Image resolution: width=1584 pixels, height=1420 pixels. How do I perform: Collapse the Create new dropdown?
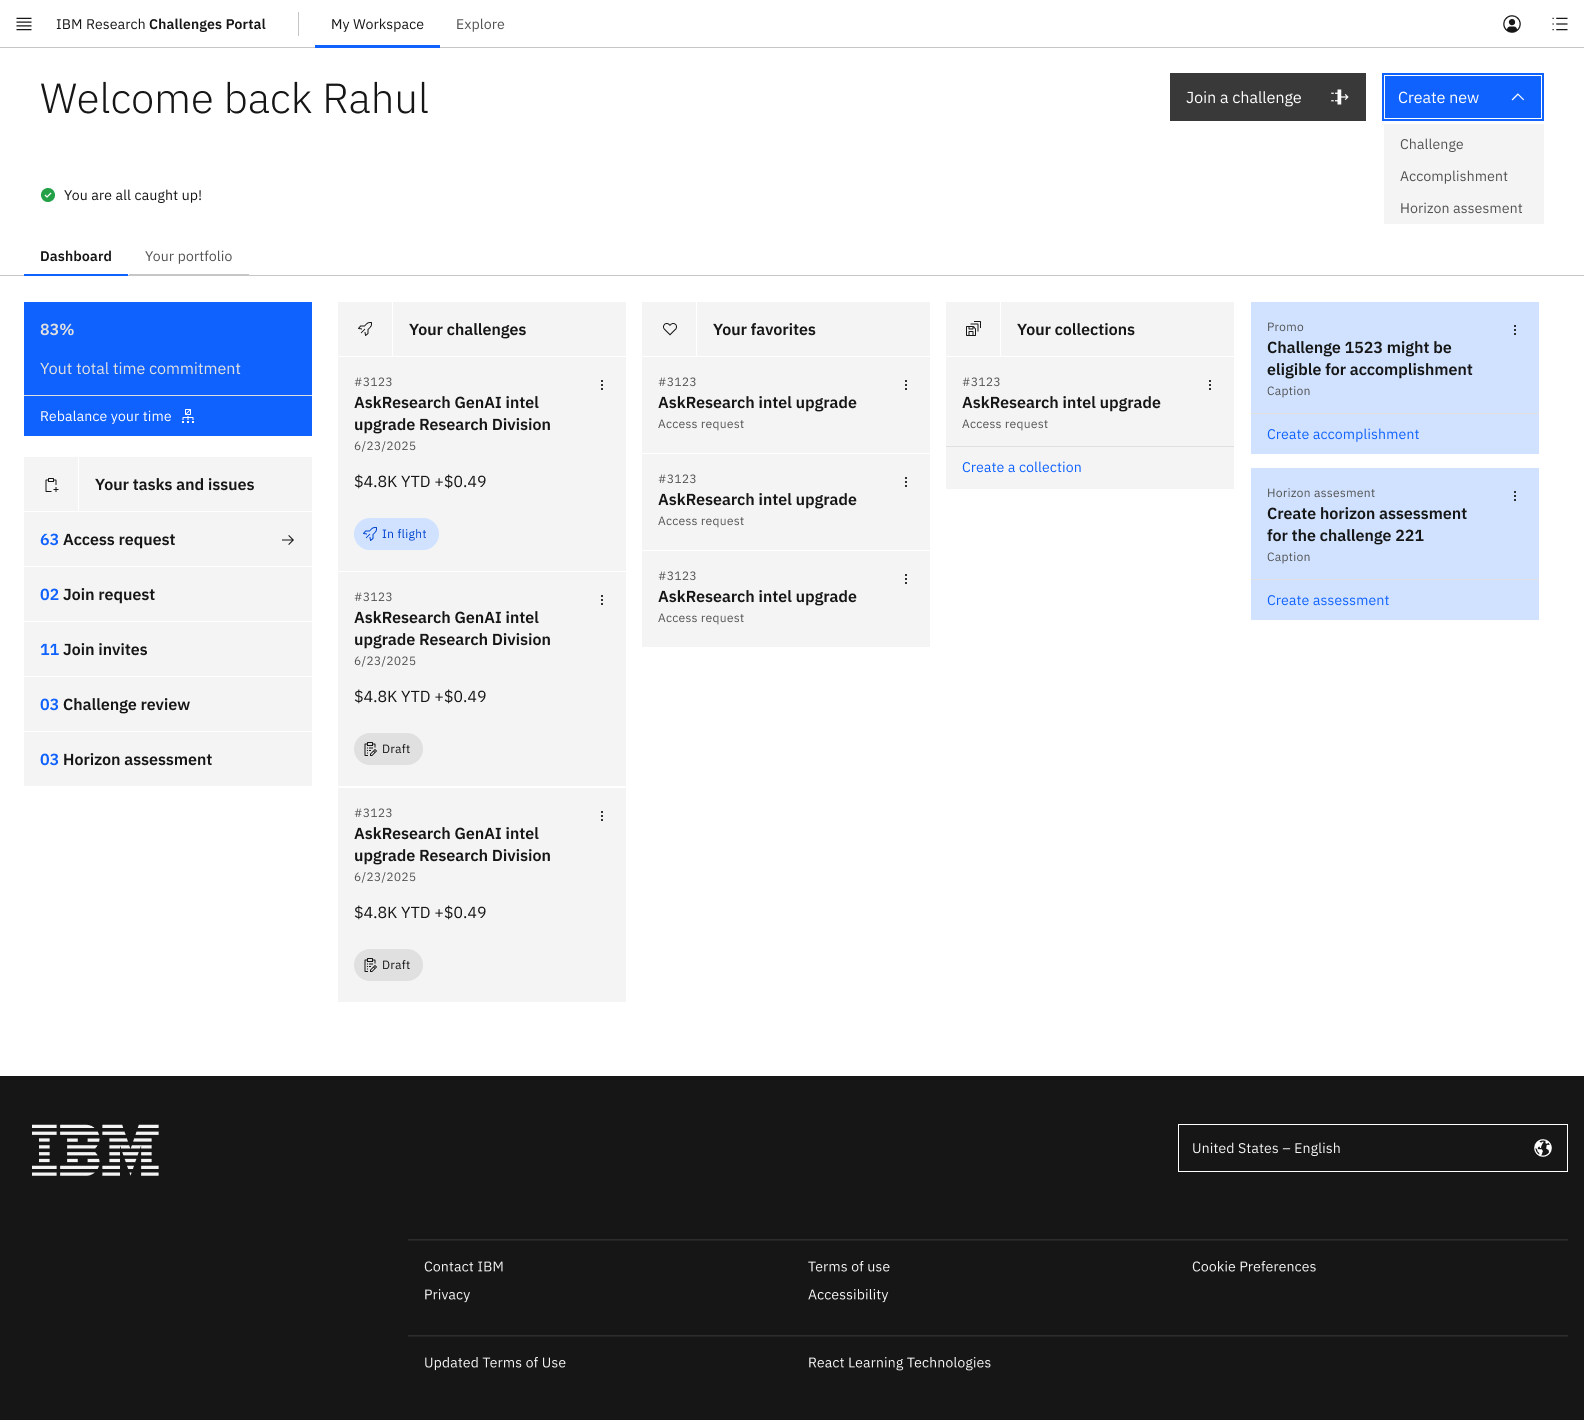[1463, 97]
